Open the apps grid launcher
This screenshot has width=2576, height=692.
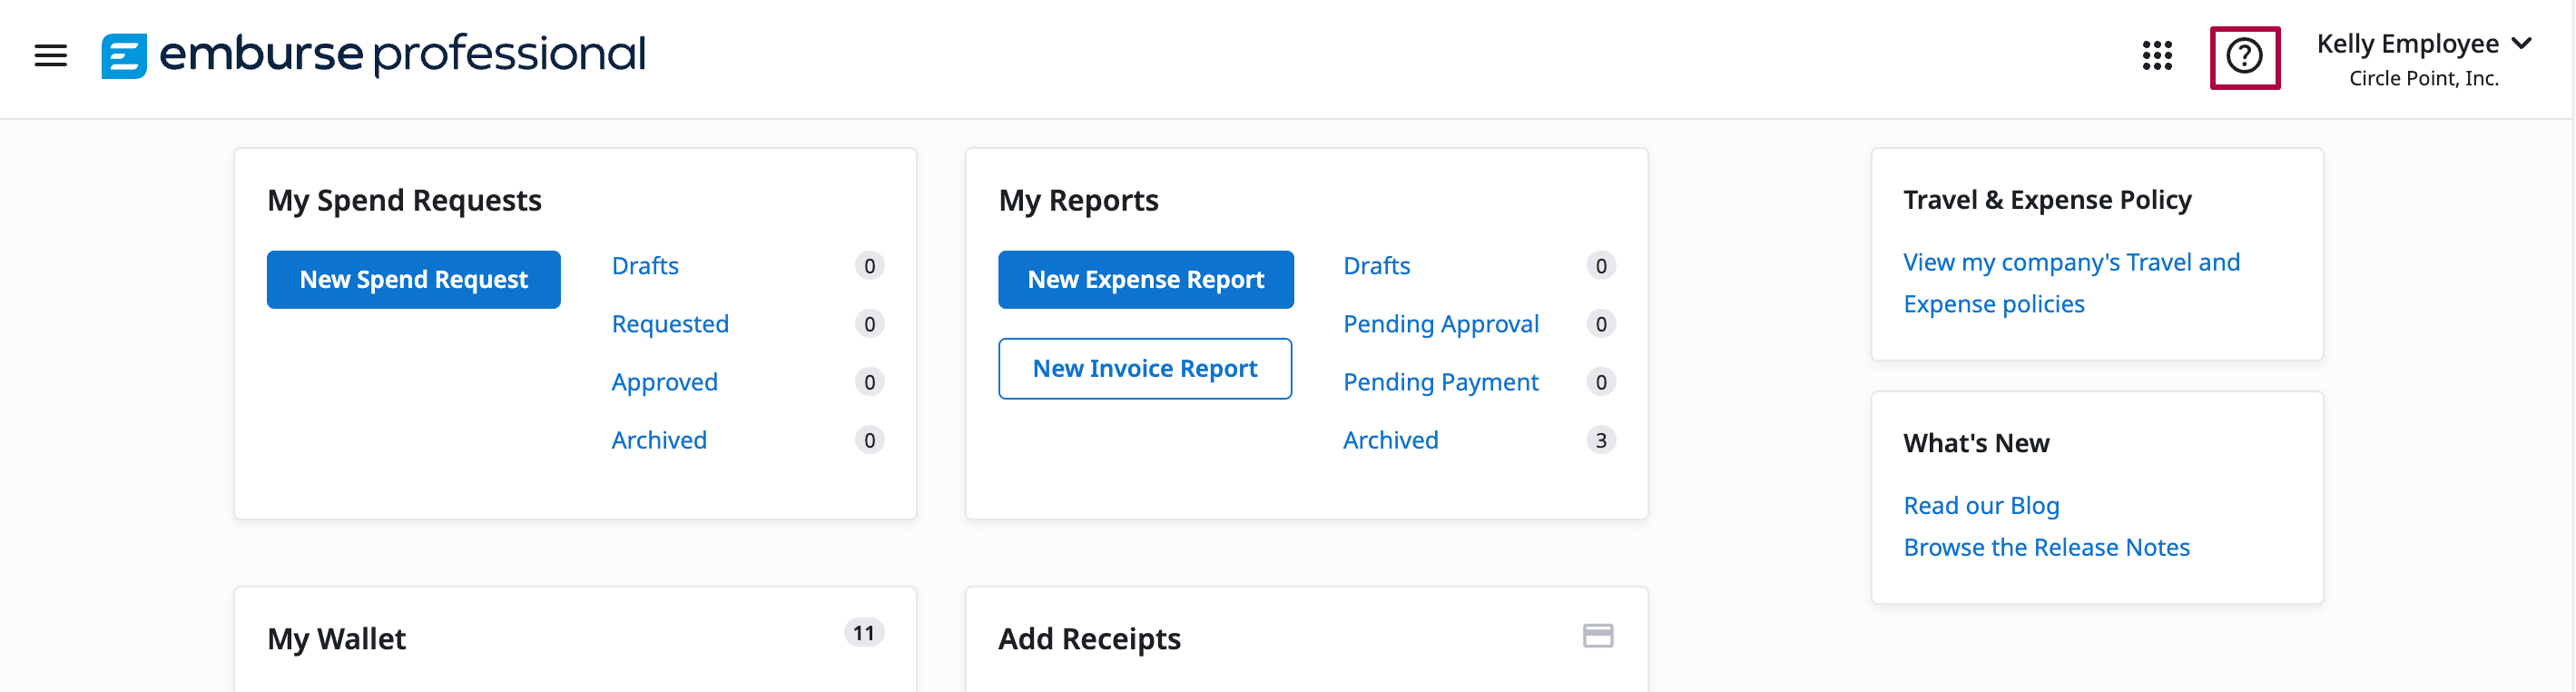click(2156, 56)
